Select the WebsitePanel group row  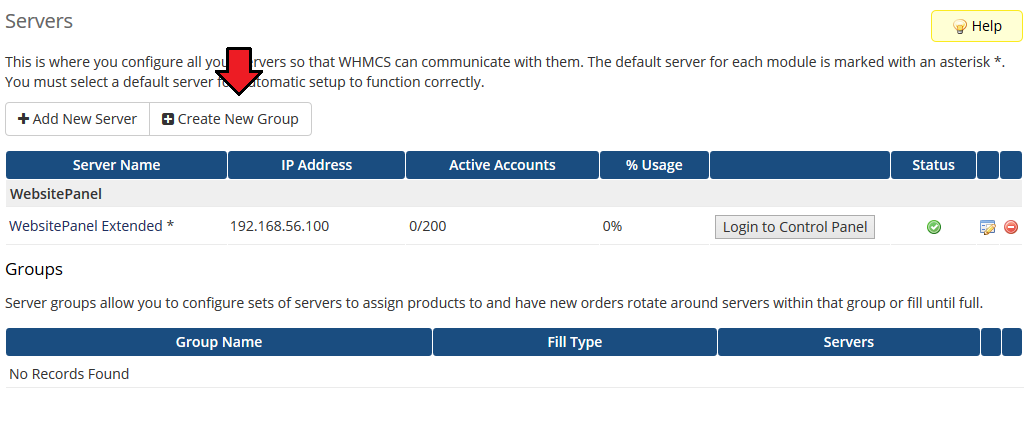point(513,194)
